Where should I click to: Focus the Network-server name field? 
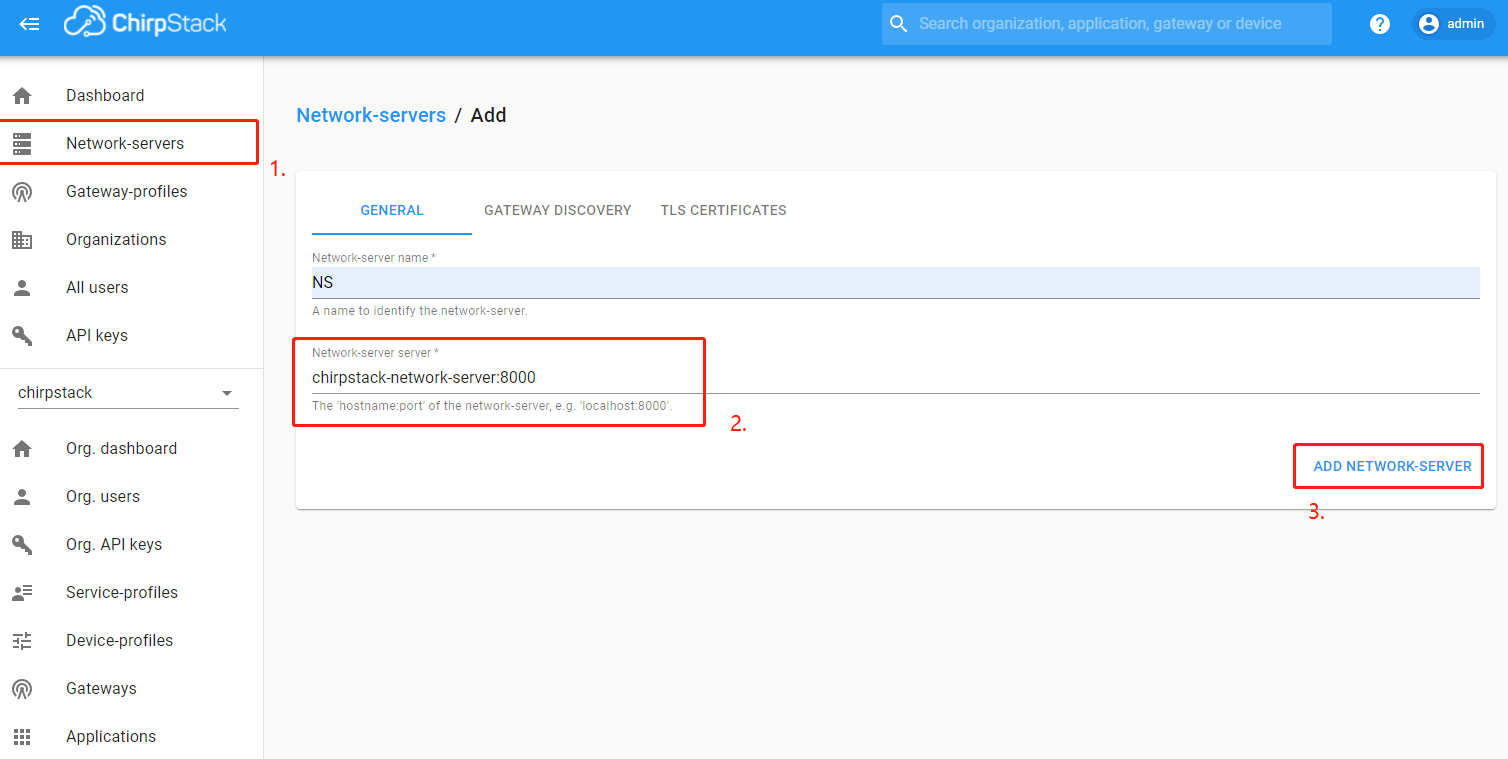click(895, 283)
